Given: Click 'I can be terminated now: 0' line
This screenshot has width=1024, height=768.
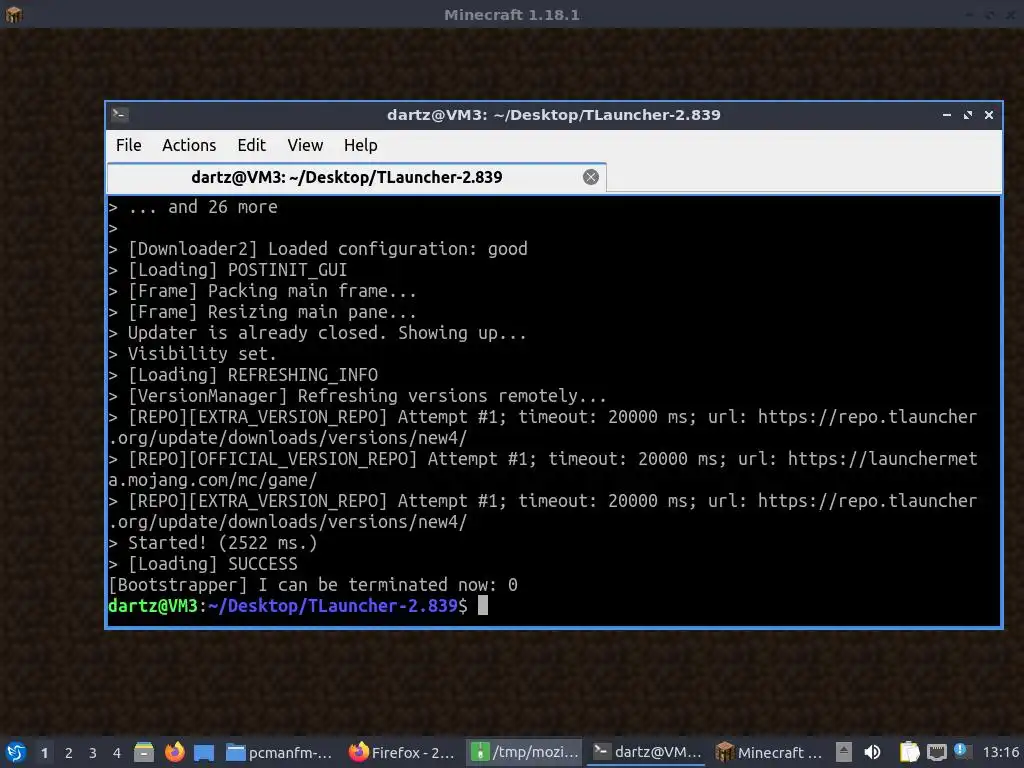Looking at the screenshot, I should (x=313, y=584).
